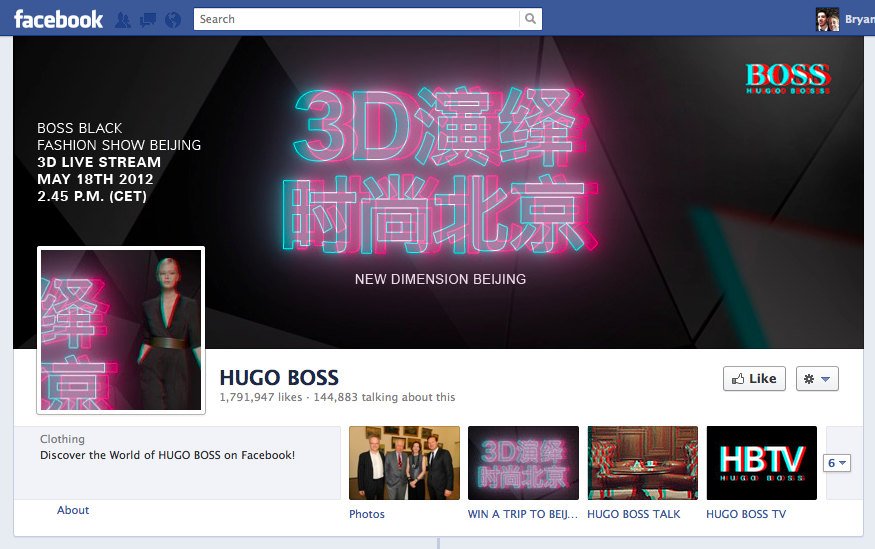The width and height of the screenshot is (875, 549).
Task: Click the HUGO BOSS TV label
Action: coord(746,514)
